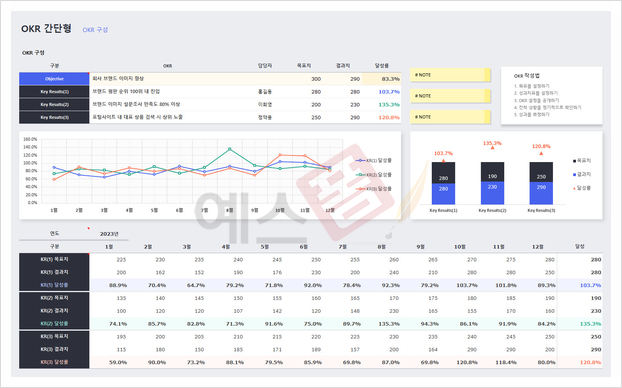
Task: Click KR(3) 결과치 total 290 in the 달성 column
Action: (x=596, y=350)
